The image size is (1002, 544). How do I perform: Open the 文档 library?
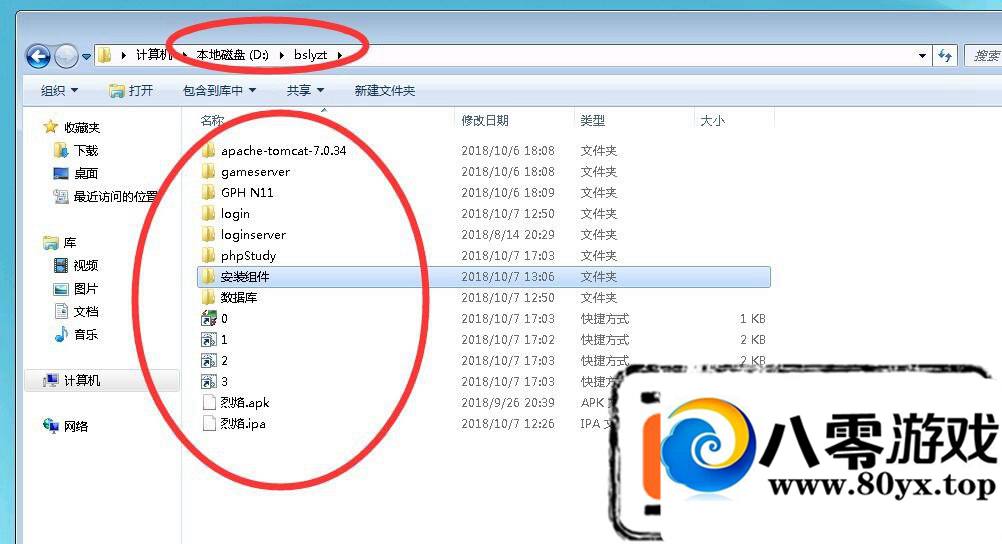tap(86, 312)
